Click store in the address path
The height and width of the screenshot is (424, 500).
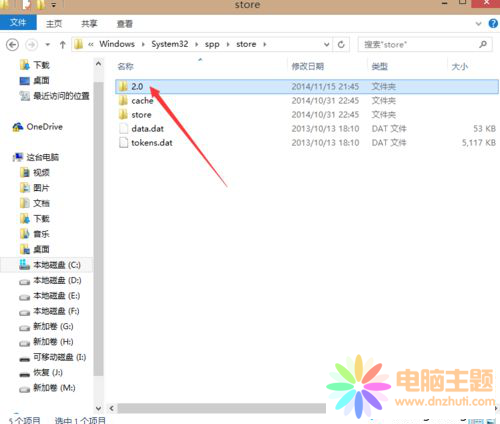click(246, 44)
